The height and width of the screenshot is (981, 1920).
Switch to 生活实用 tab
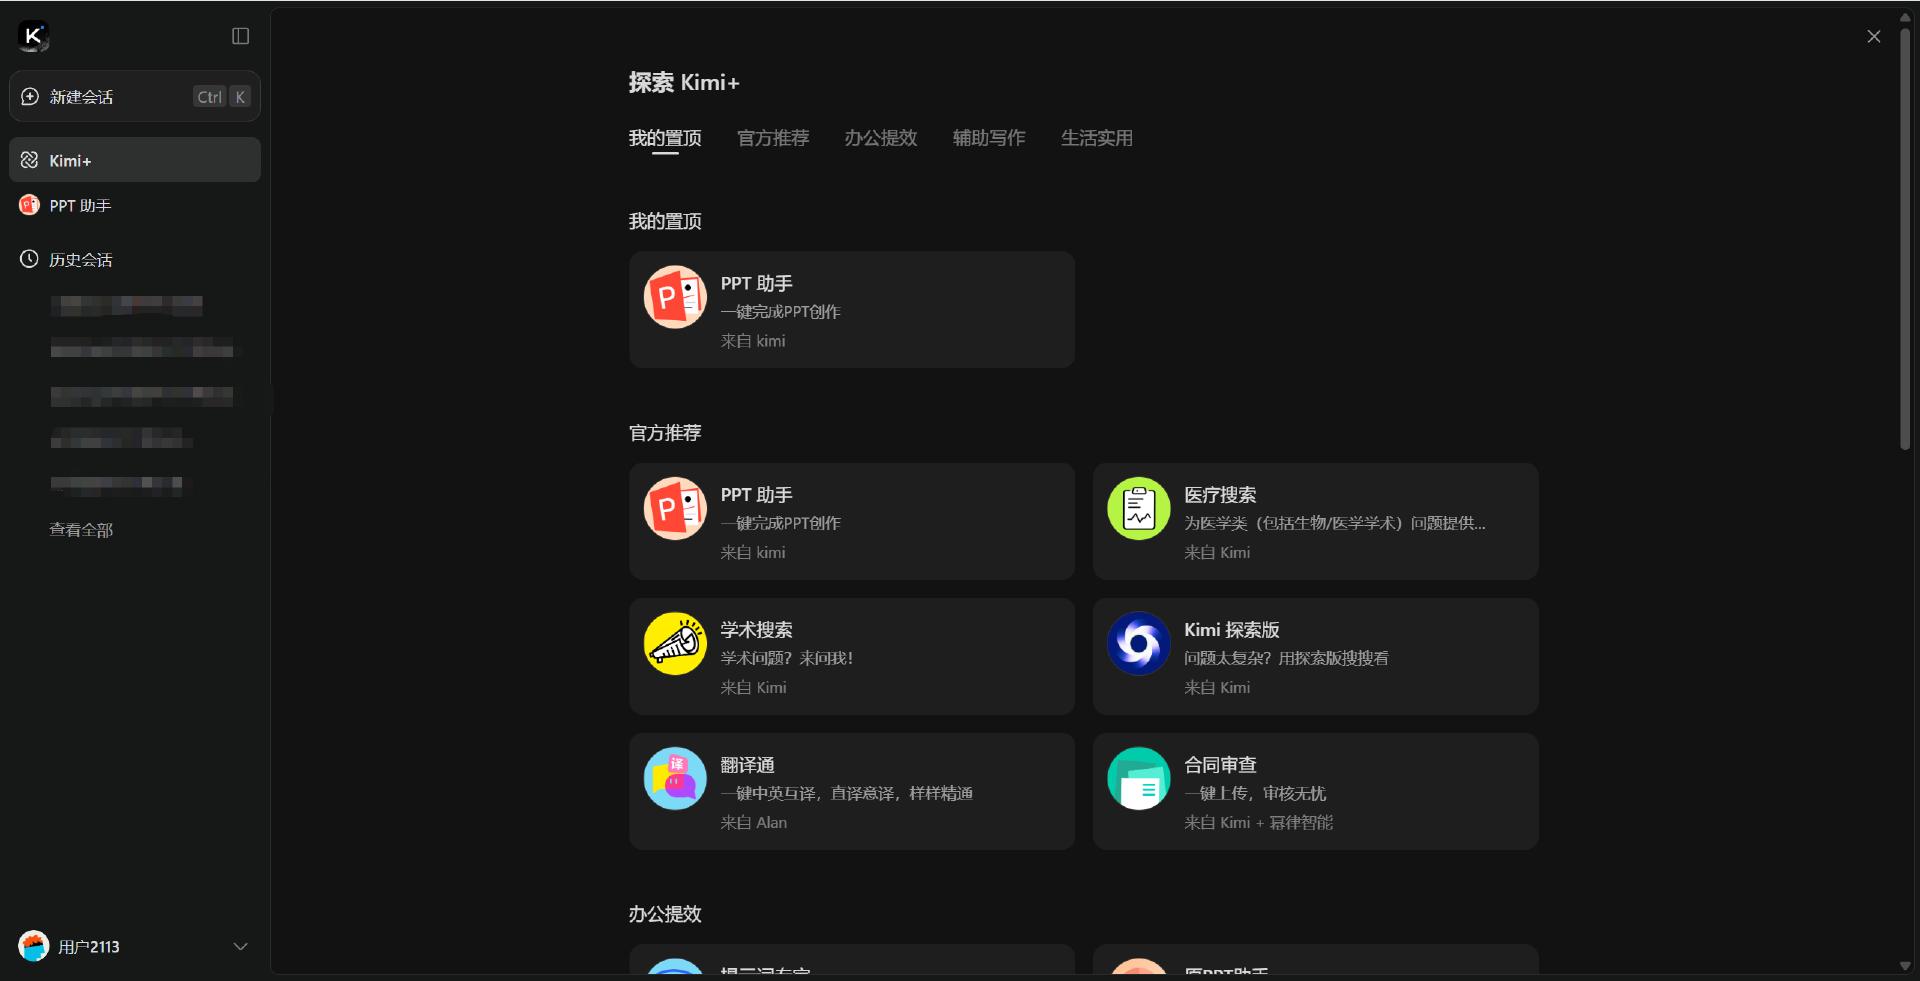tap(1097, 138)
